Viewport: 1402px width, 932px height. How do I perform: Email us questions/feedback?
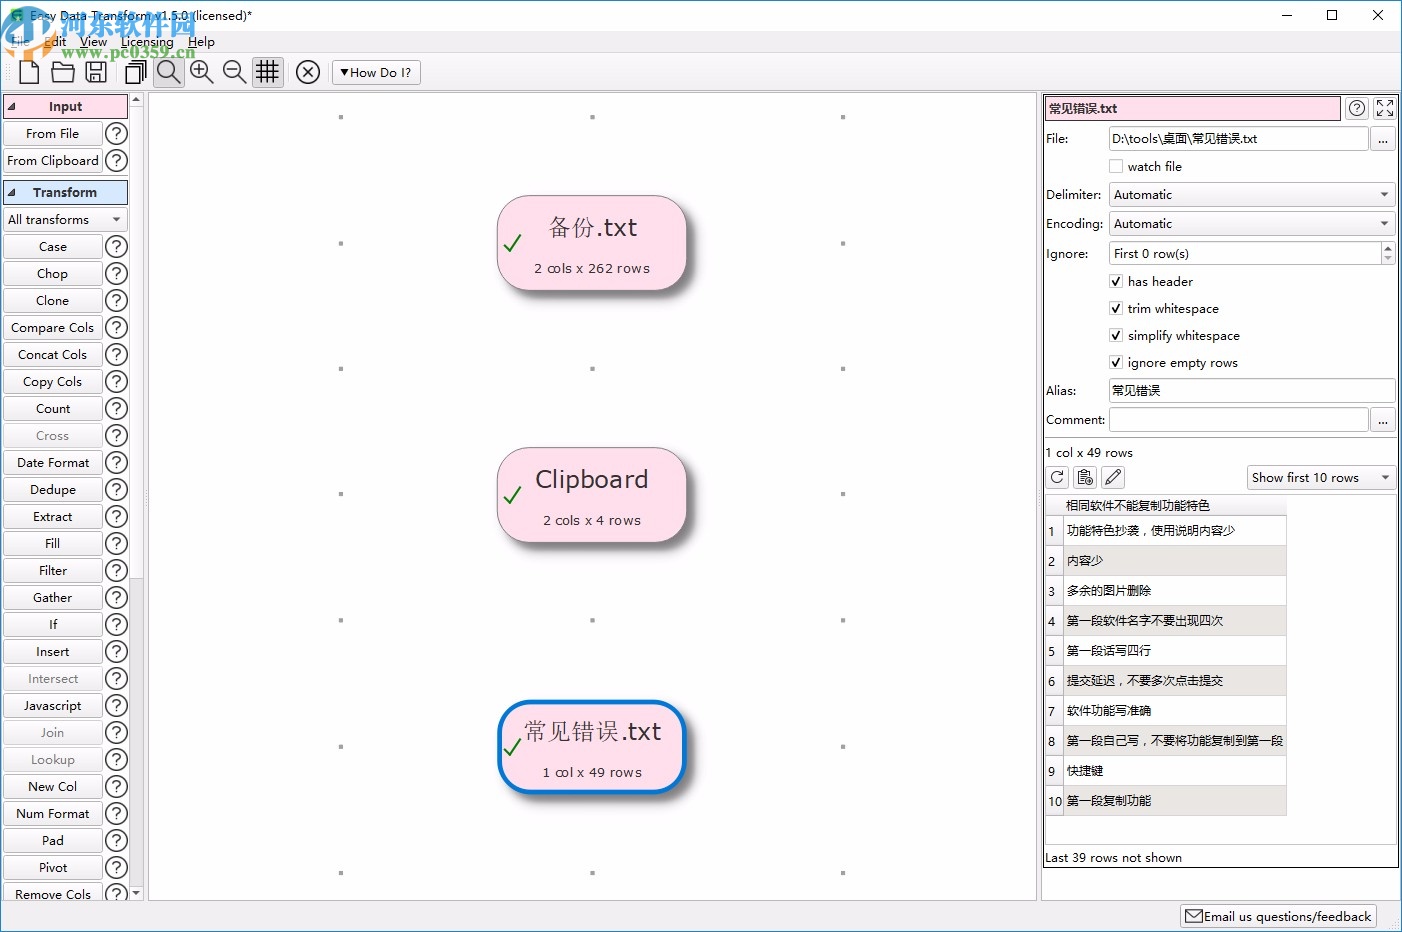coord(1278,916)
